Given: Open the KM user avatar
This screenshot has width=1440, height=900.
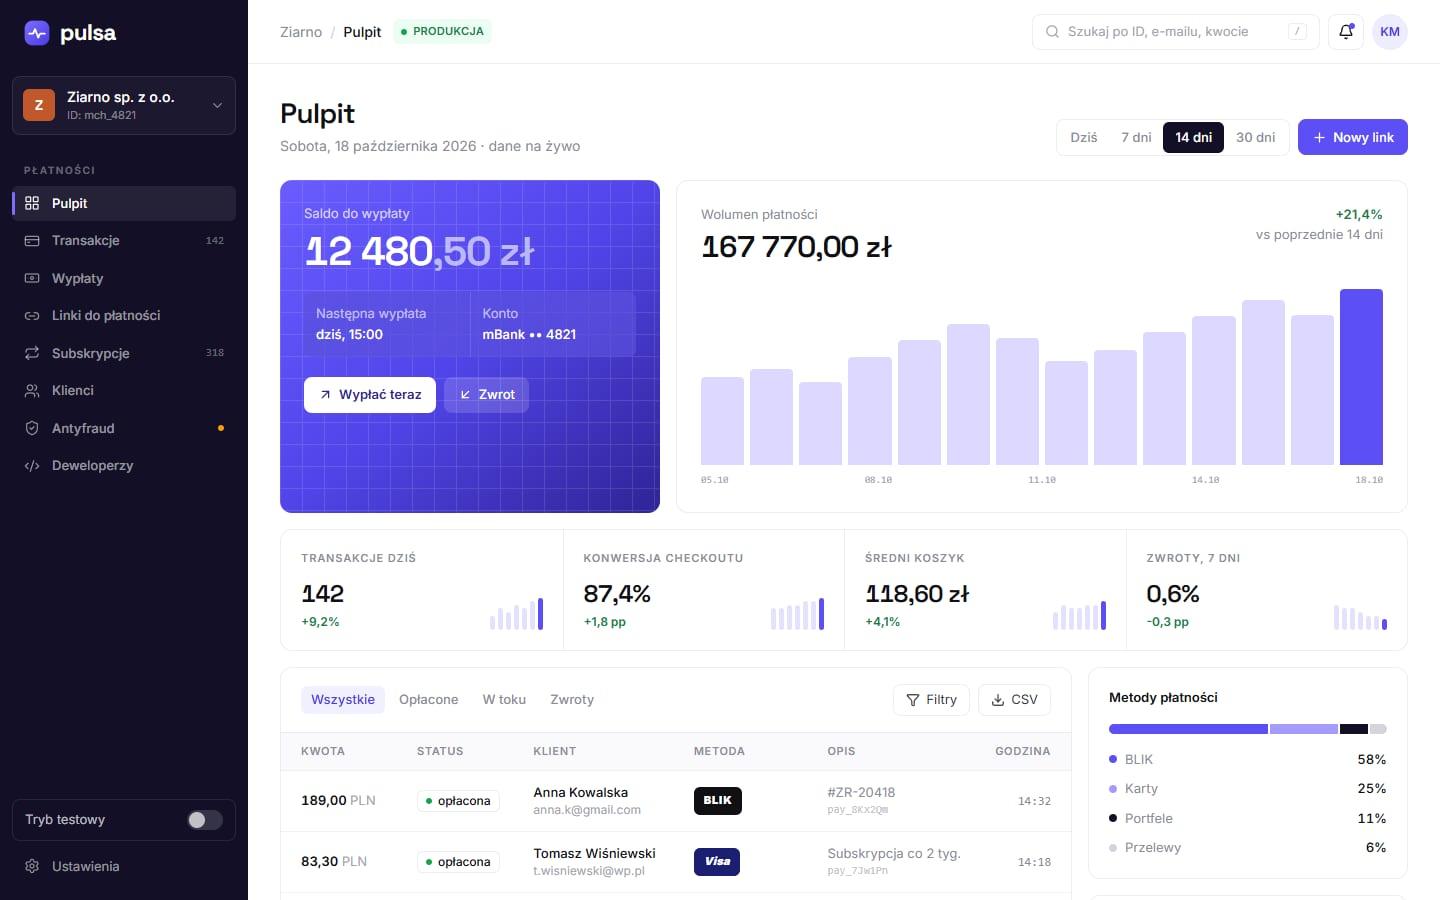Looking at the screenshot, I should click(1390, 32).
